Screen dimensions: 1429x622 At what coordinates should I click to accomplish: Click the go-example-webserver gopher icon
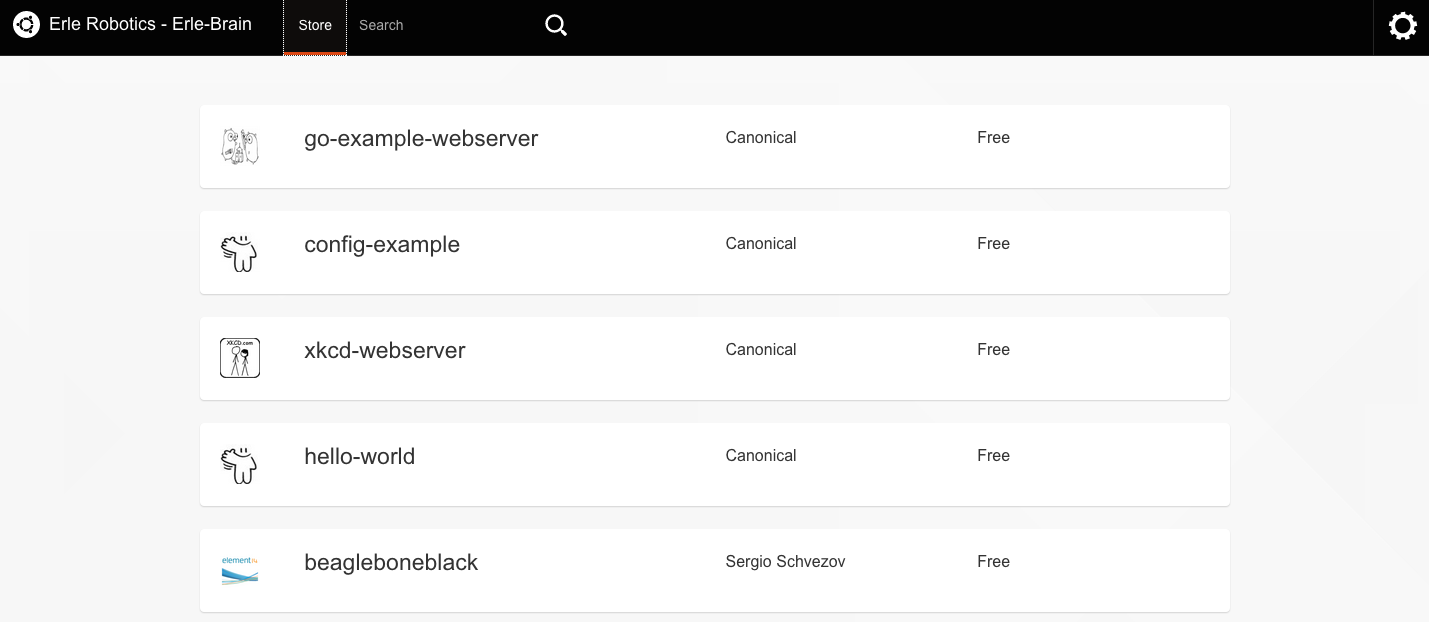(x=240, y=146)
